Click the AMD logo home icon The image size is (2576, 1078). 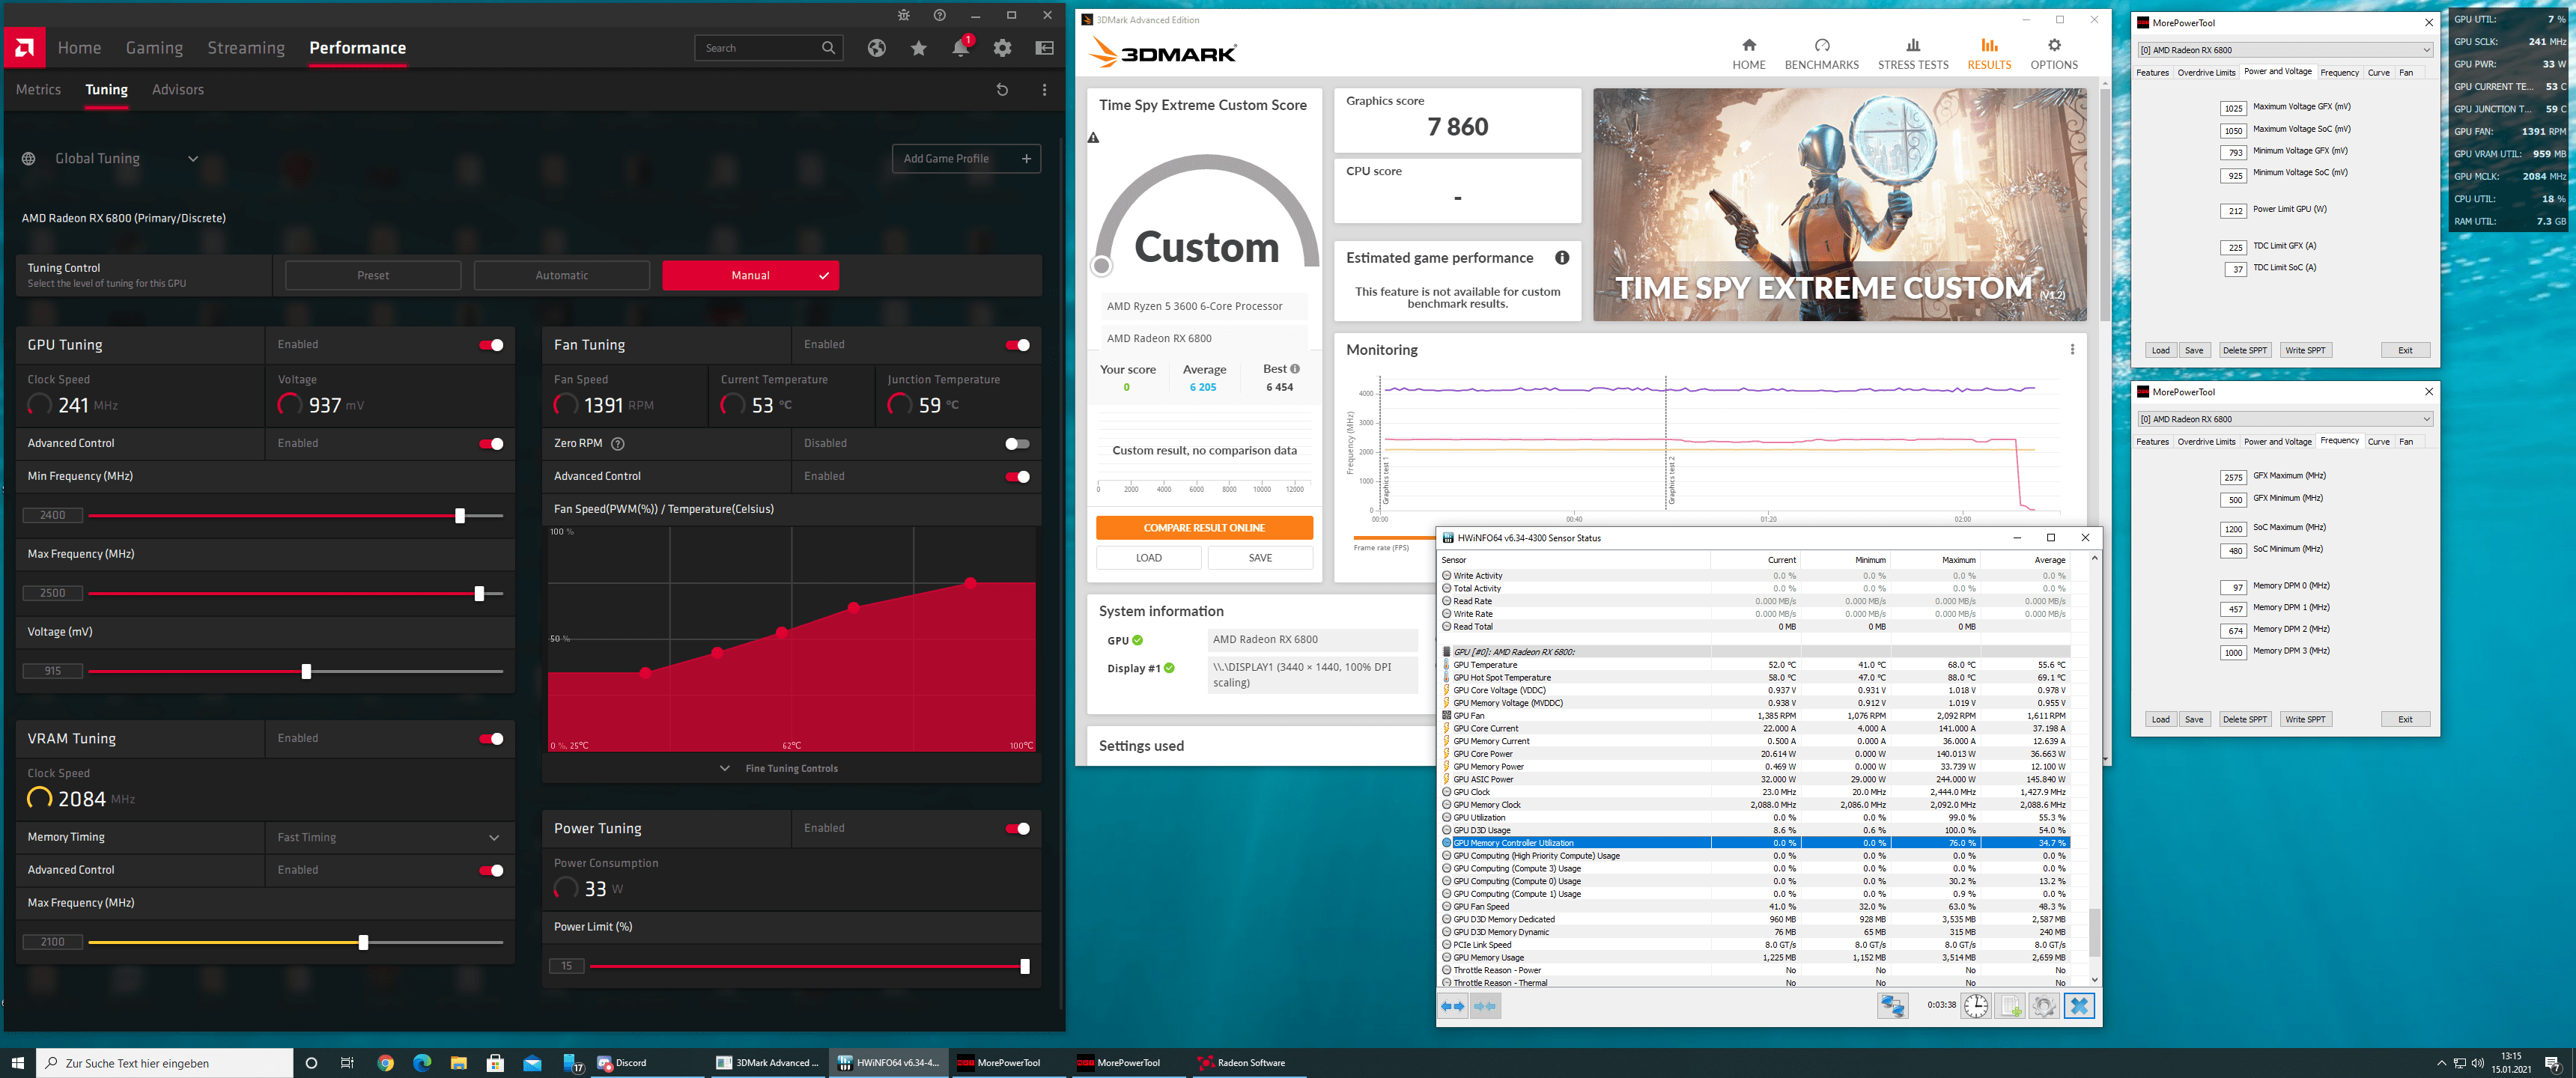coord(24,48)
